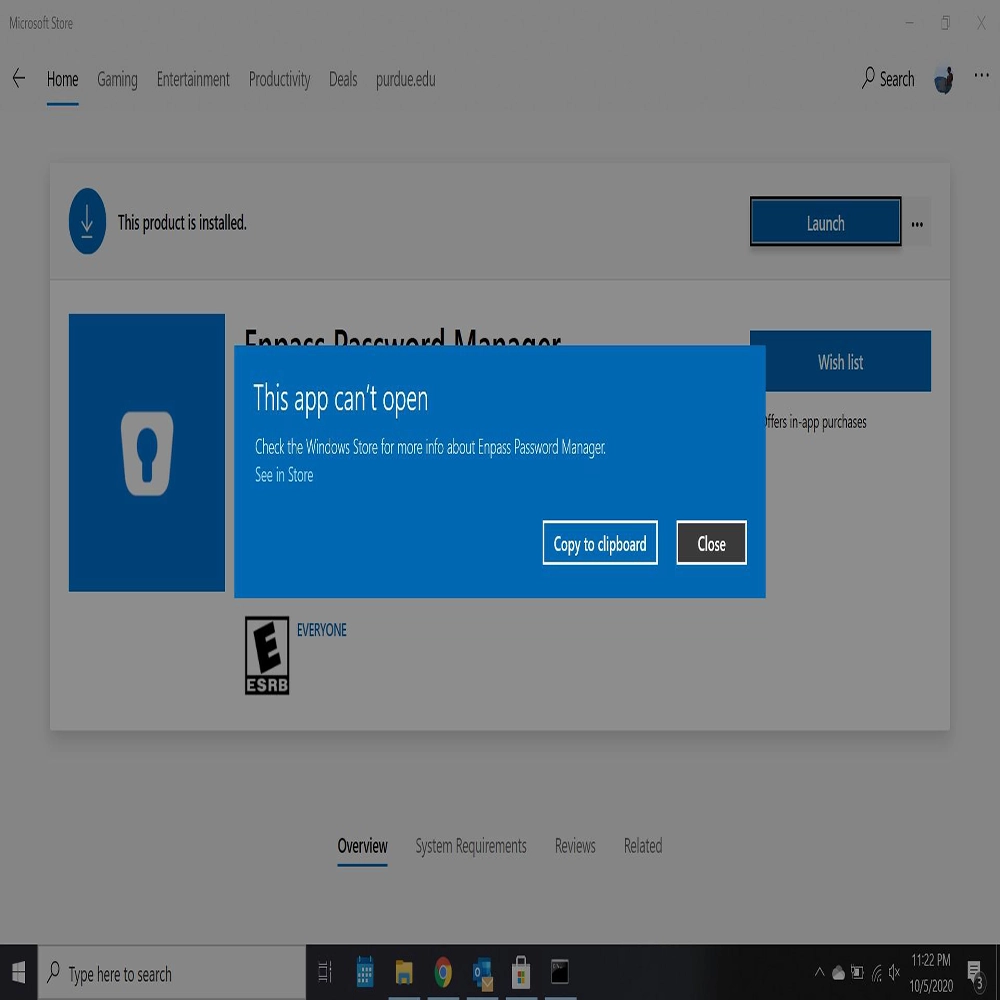
Task: Close the This app can't open dialog
Action: click(711, 543)
